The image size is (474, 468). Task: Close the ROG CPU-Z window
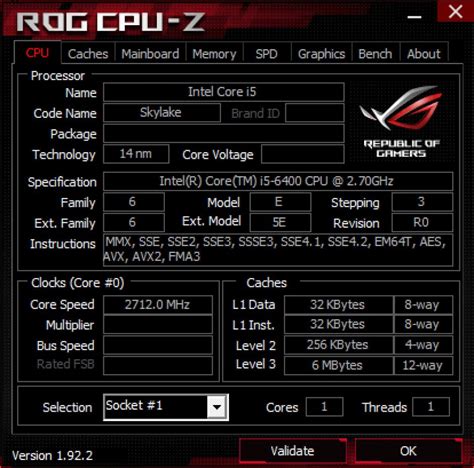click(455, 12)
